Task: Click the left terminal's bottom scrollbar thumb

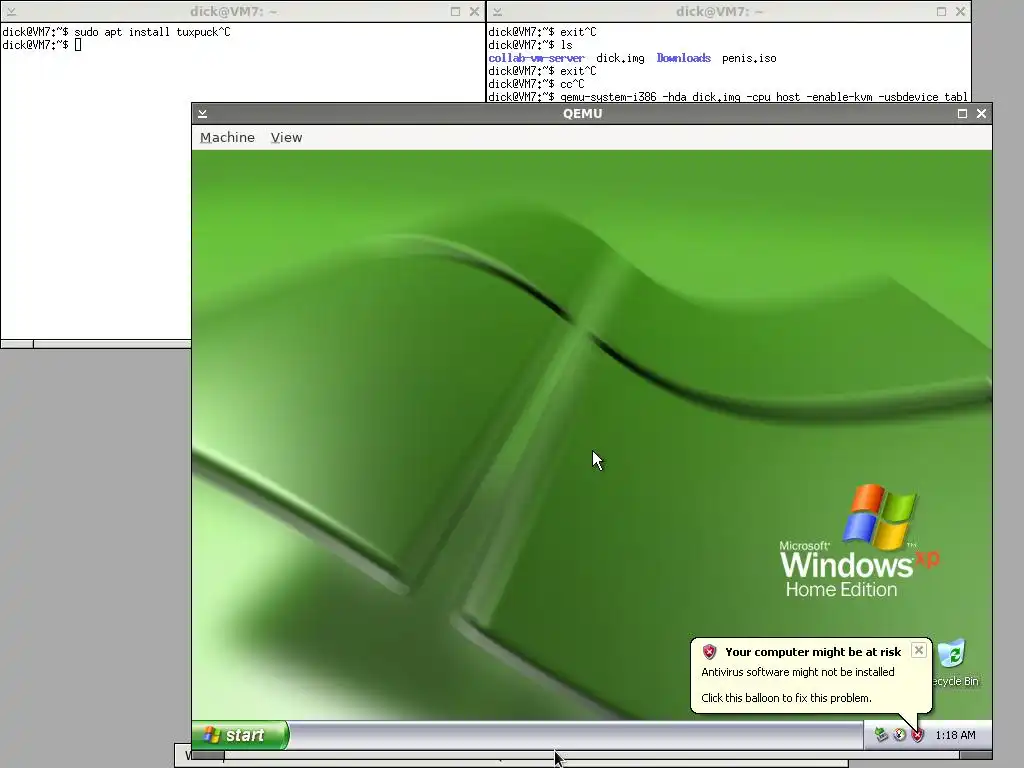Action: (17, 344)
